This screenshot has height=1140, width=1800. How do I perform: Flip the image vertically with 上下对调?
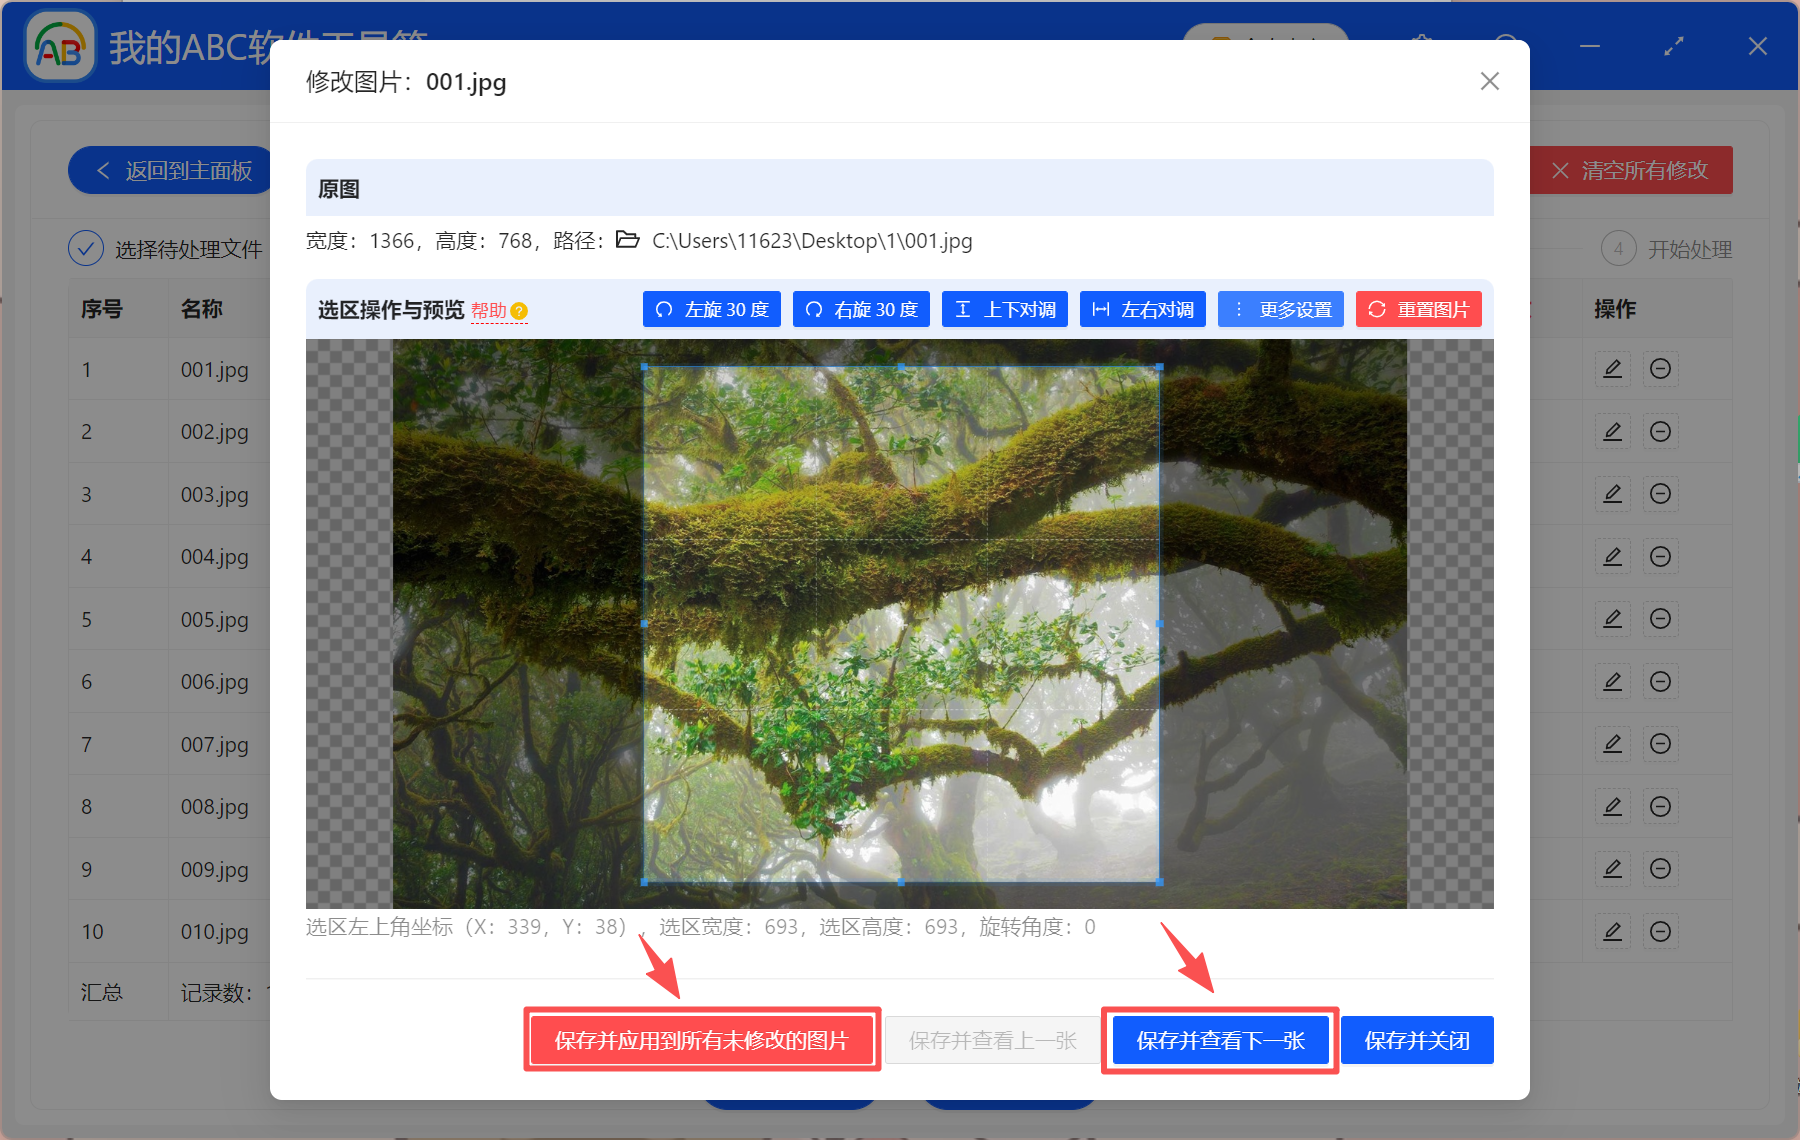[x=1004, y=309]
